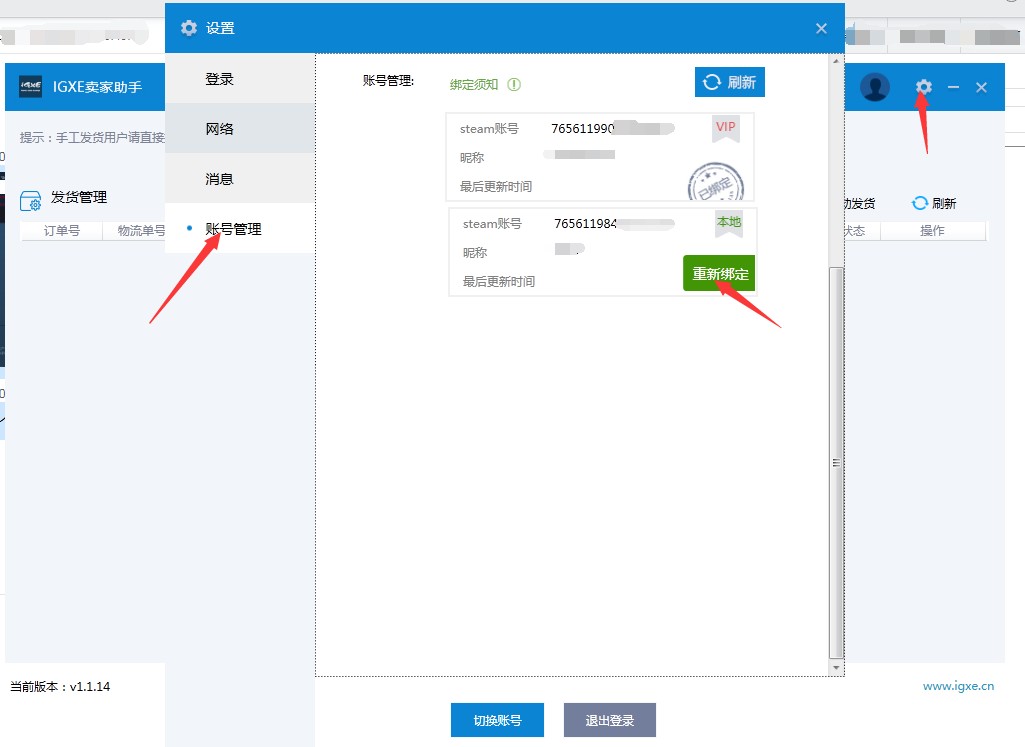Click the circular refresh icon near 状态 column

[x=919, y=203]
